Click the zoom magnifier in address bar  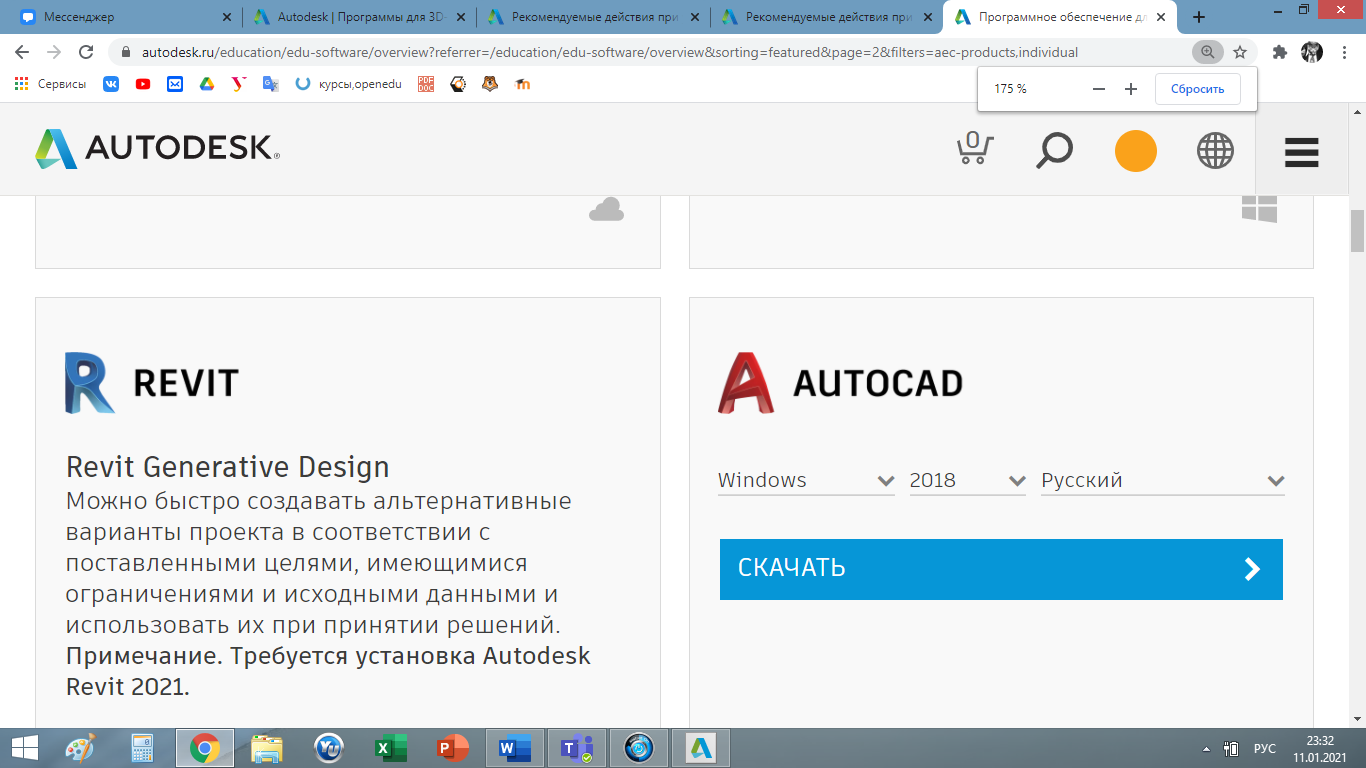(x=1208, y=52)
